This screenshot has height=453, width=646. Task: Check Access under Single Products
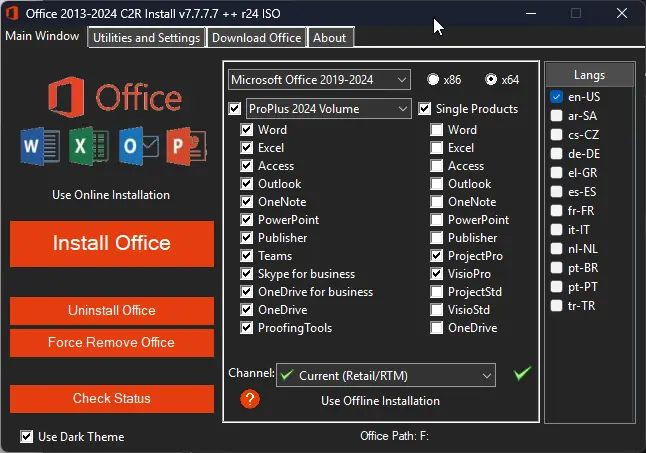tap(436, 166)
